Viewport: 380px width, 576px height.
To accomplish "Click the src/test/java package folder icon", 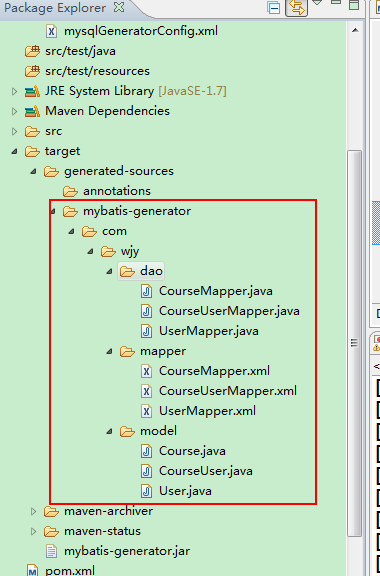I will 32,51.
